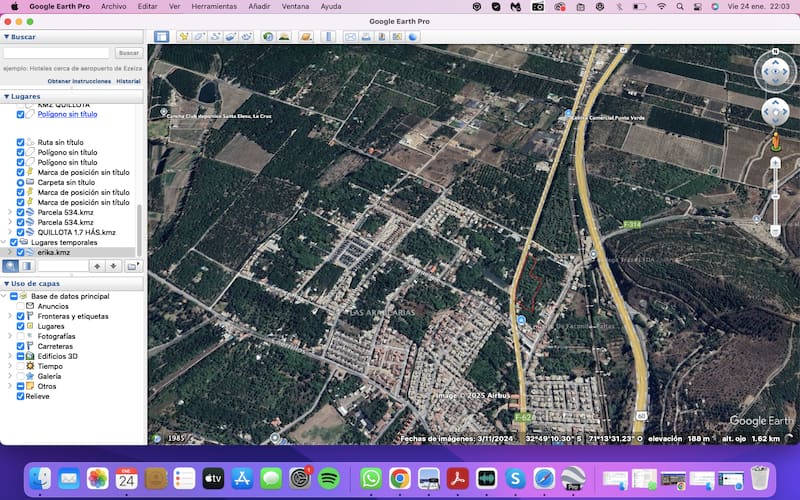Select the record a tour tool
800x500 pixels.
pos(246,37)
